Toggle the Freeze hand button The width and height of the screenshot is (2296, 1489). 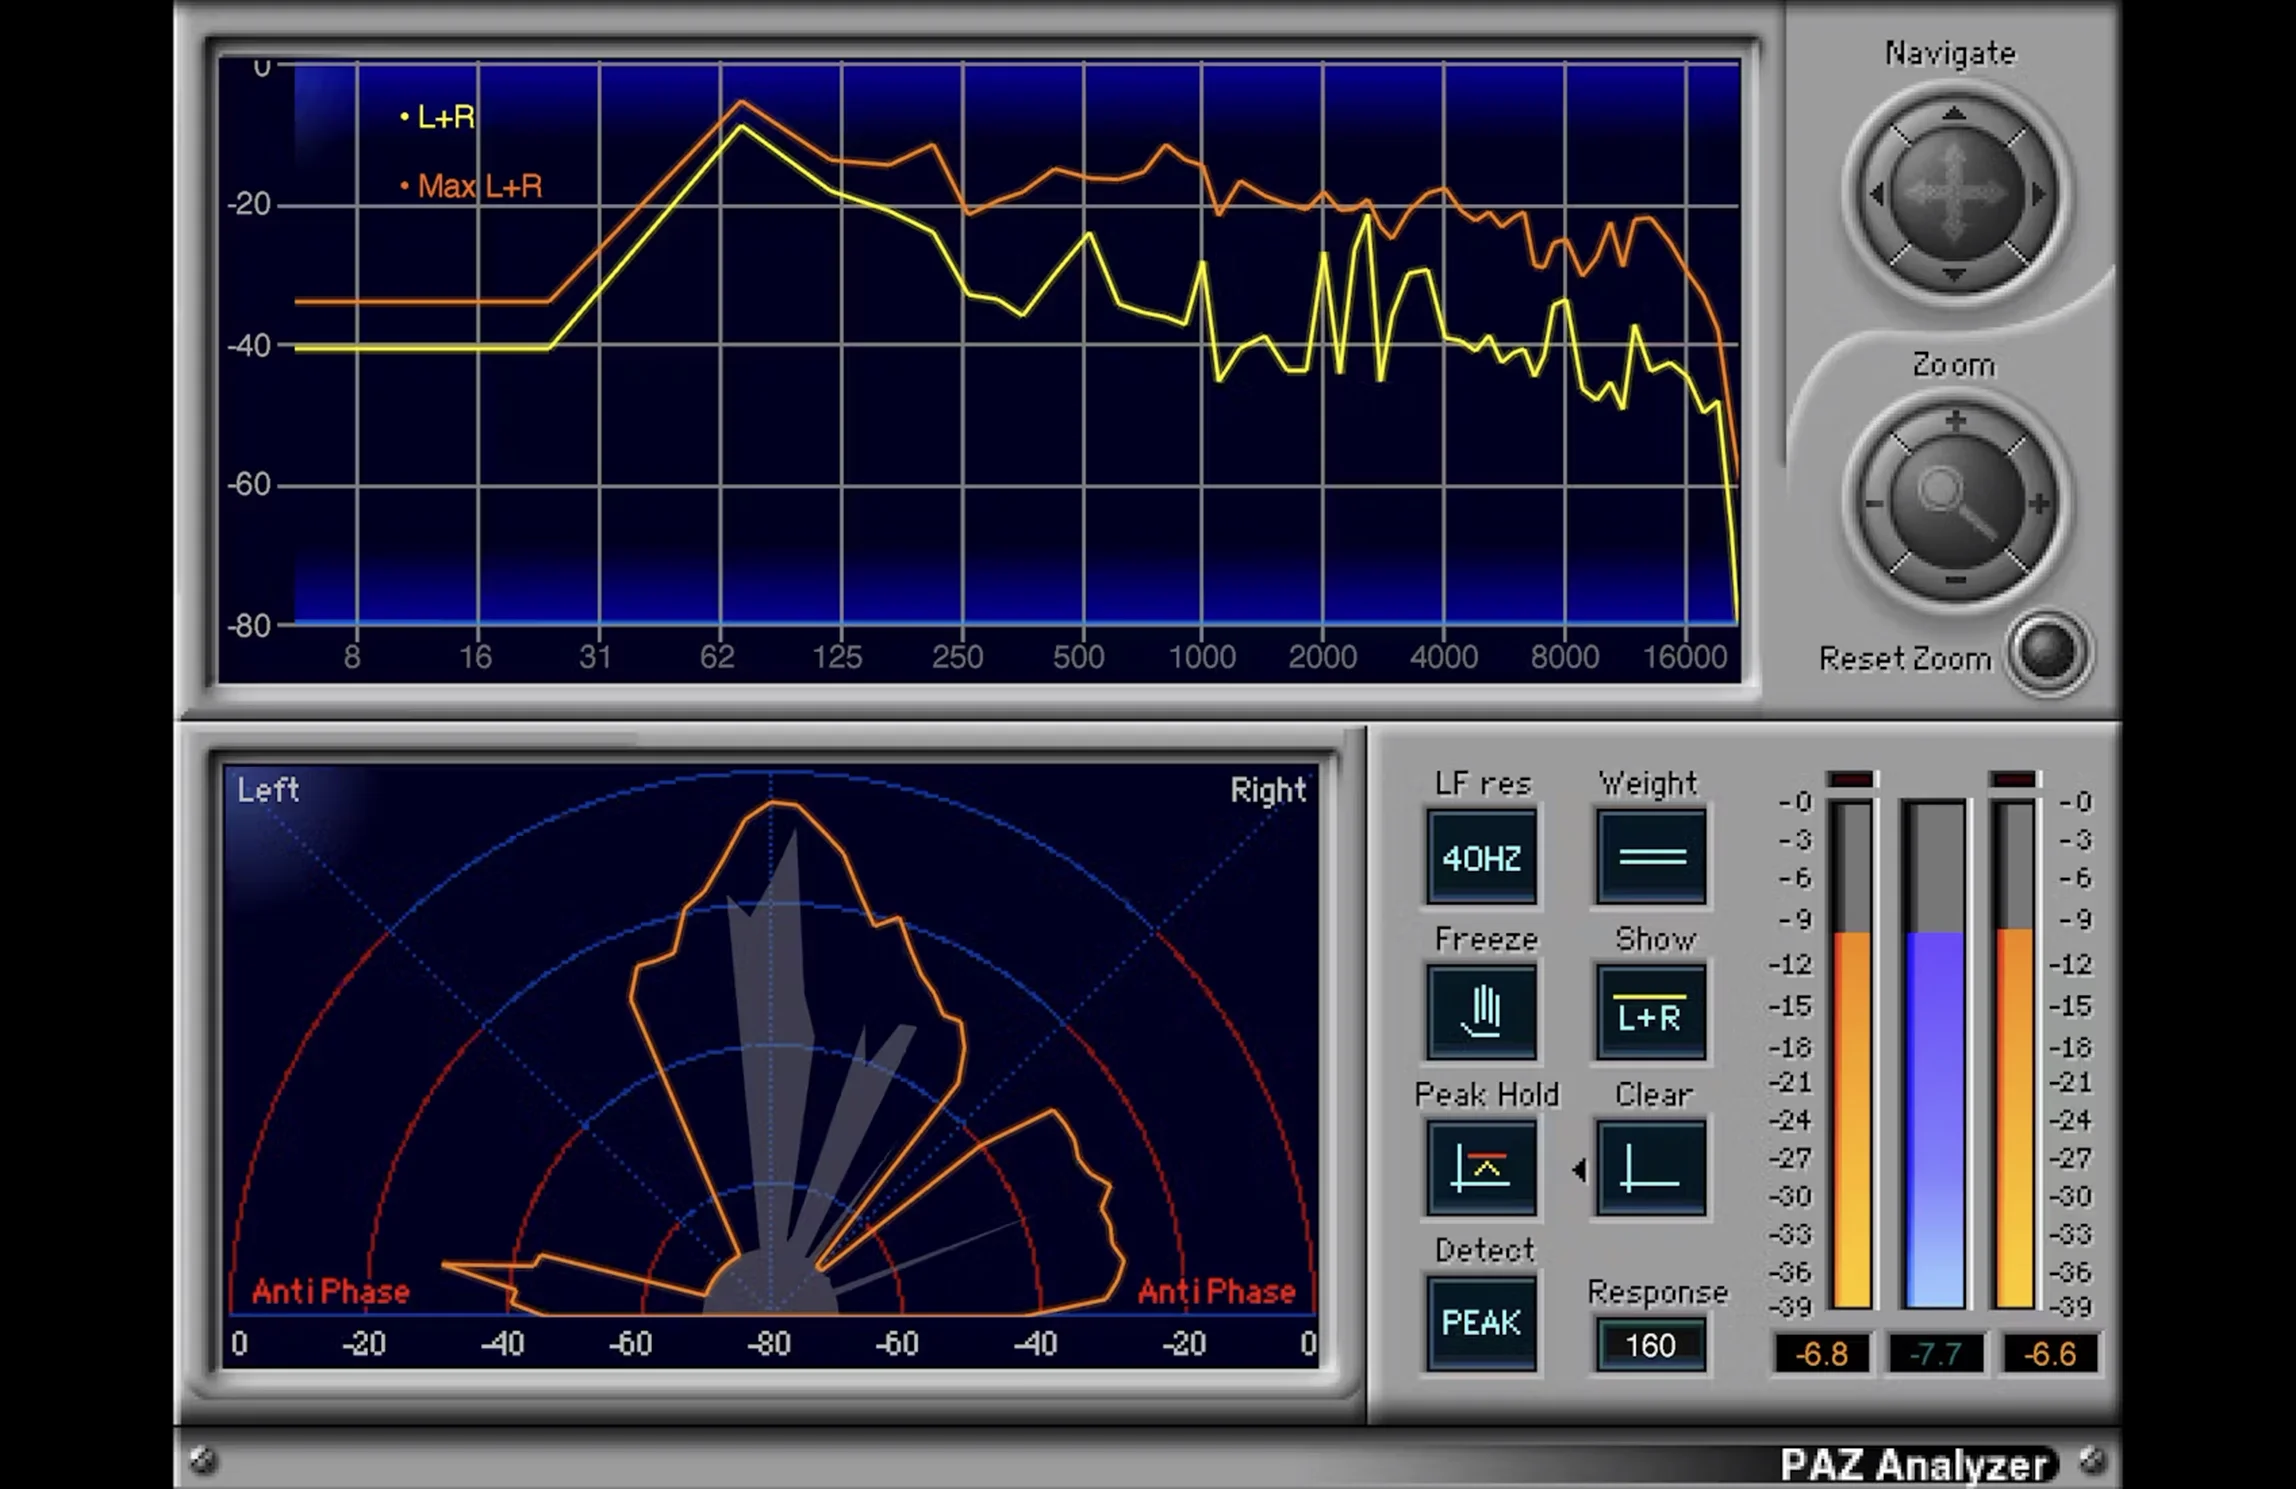pos(1482,1012)
